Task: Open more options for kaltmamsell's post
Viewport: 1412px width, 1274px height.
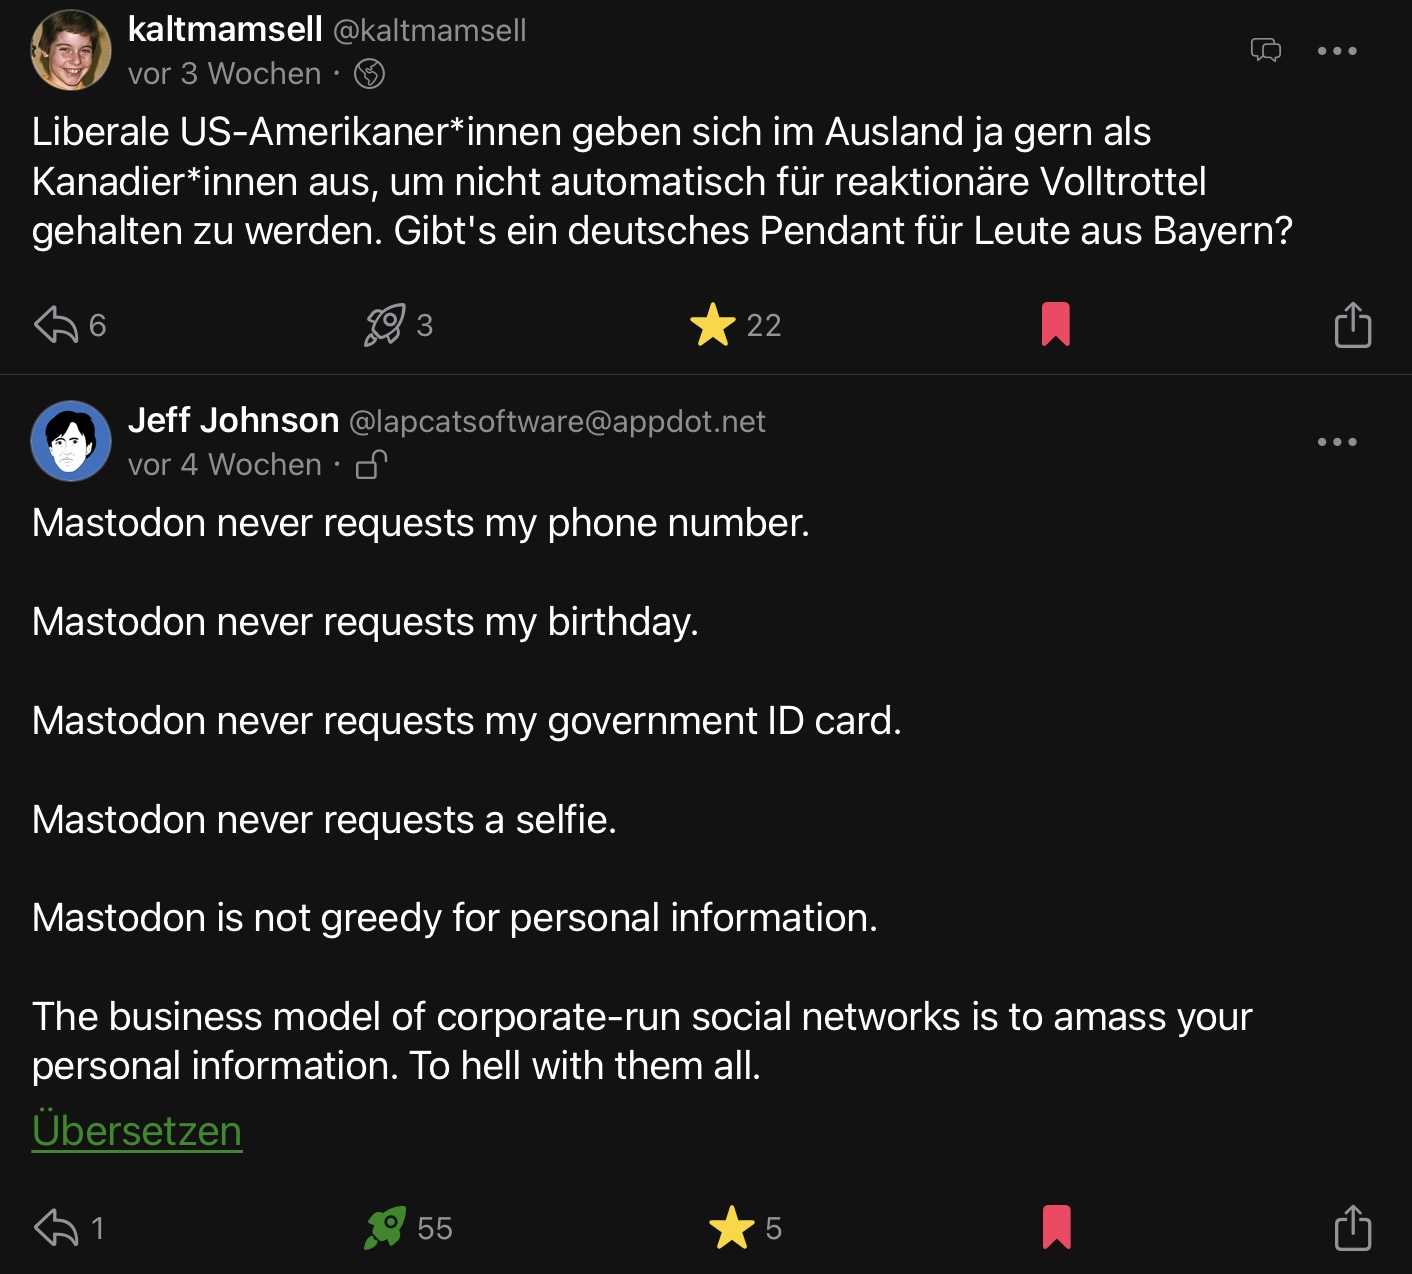Action: [x=1337, y=50]
